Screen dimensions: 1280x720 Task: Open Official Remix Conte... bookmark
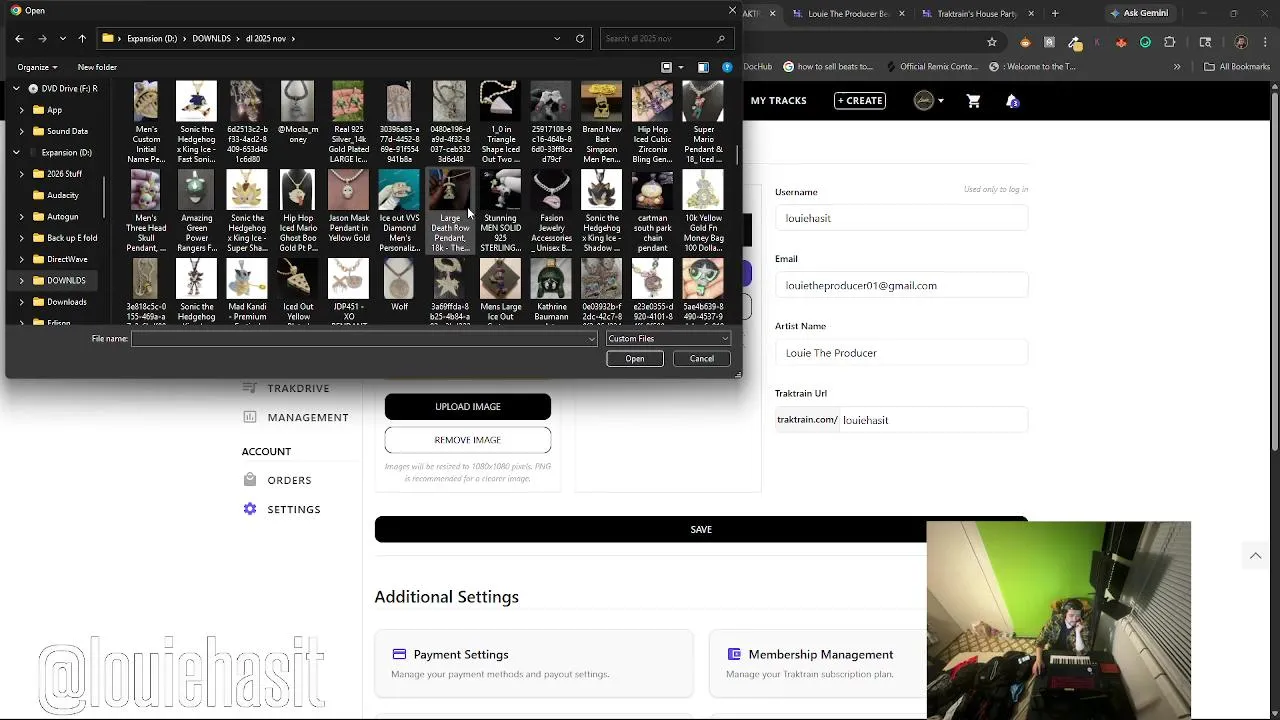coord(930,67)
